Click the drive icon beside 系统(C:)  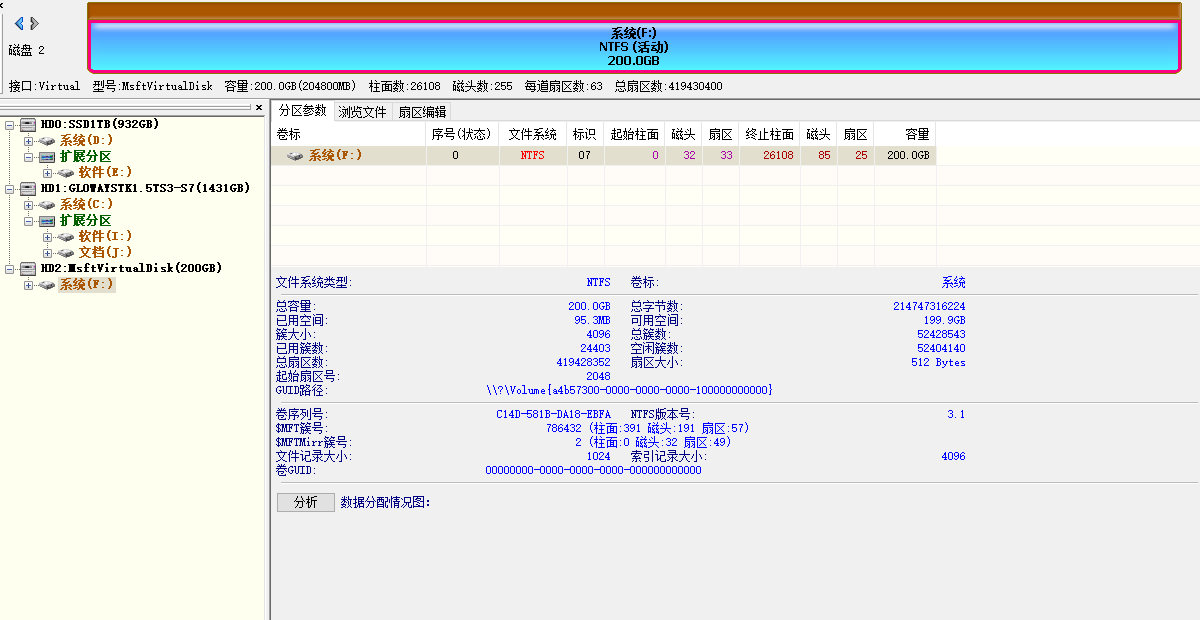point(48,205)
